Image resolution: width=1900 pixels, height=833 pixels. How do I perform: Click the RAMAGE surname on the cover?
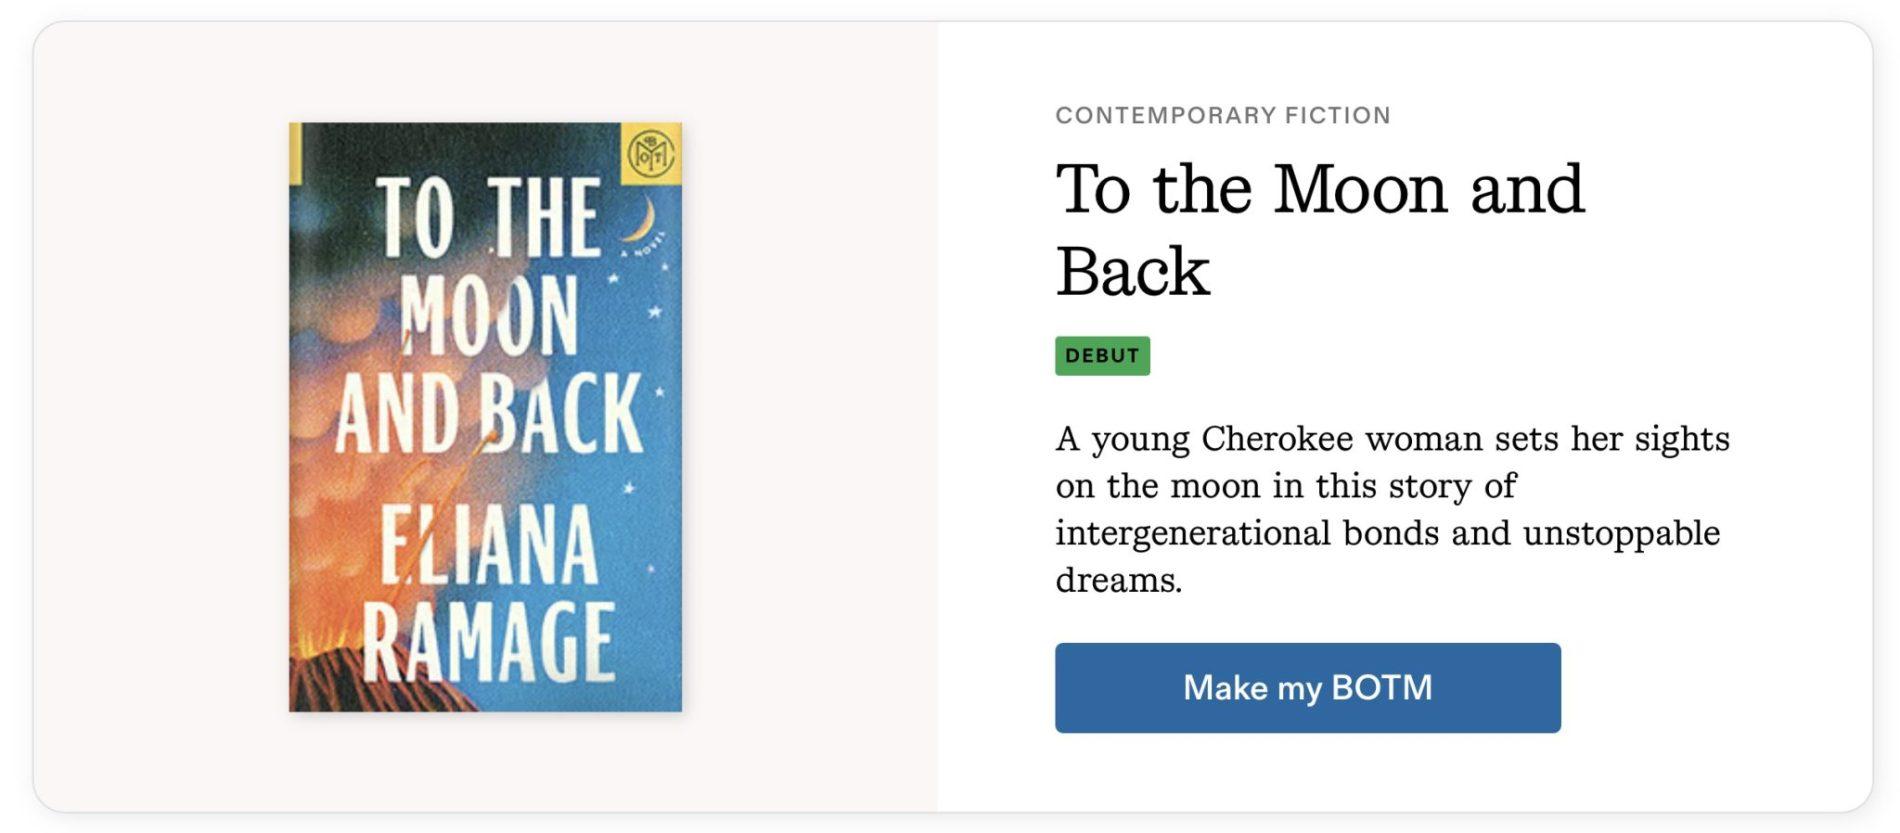(x=487, y=642)
